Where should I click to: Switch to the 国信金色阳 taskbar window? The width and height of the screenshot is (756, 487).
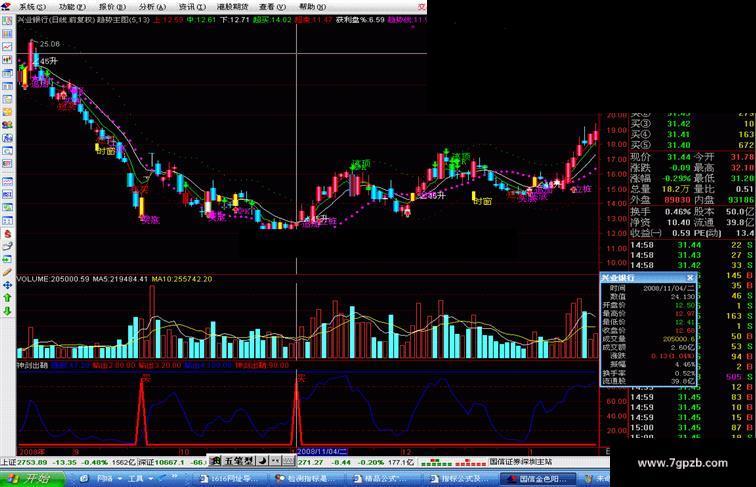point(539,479)
